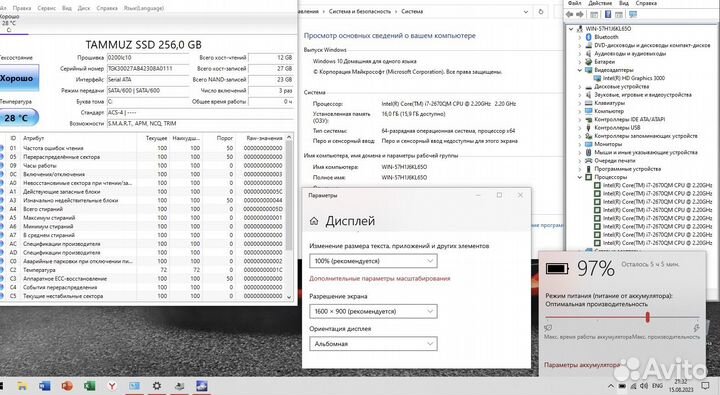Click the volume speaker icon in system tray
The height and width of the screenshot is (395, 720).
coord(644,386)
